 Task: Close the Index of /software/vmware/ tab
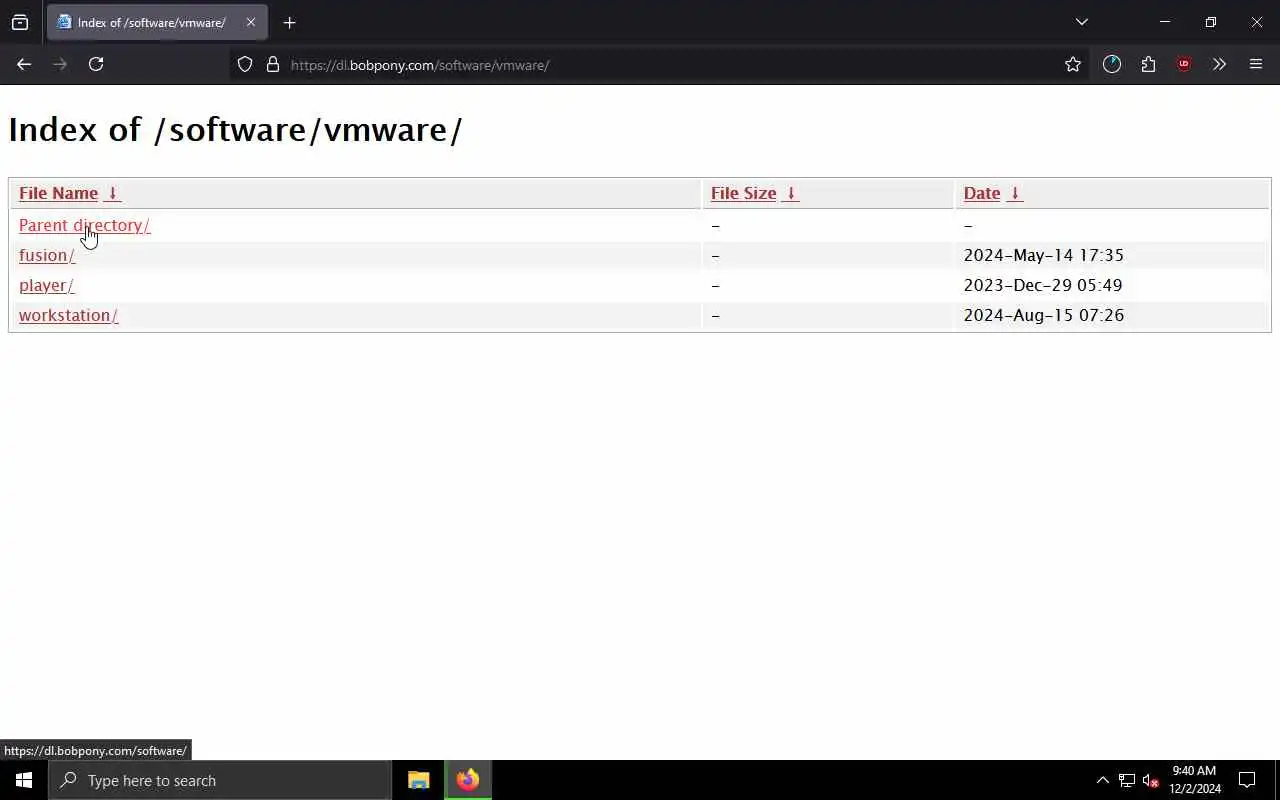[251, 22]
